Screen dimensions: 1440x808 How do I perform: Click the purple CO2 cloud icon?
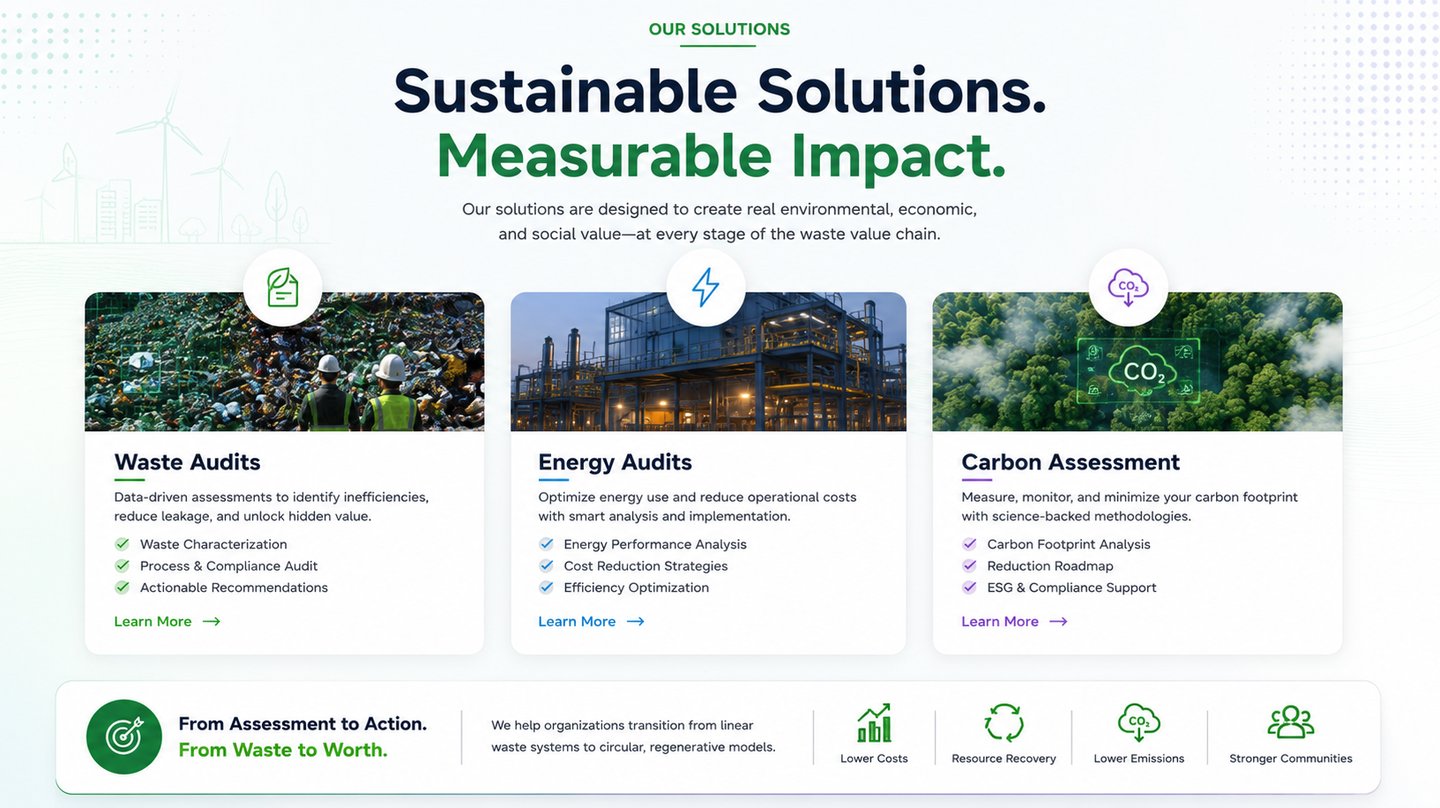1128,288
